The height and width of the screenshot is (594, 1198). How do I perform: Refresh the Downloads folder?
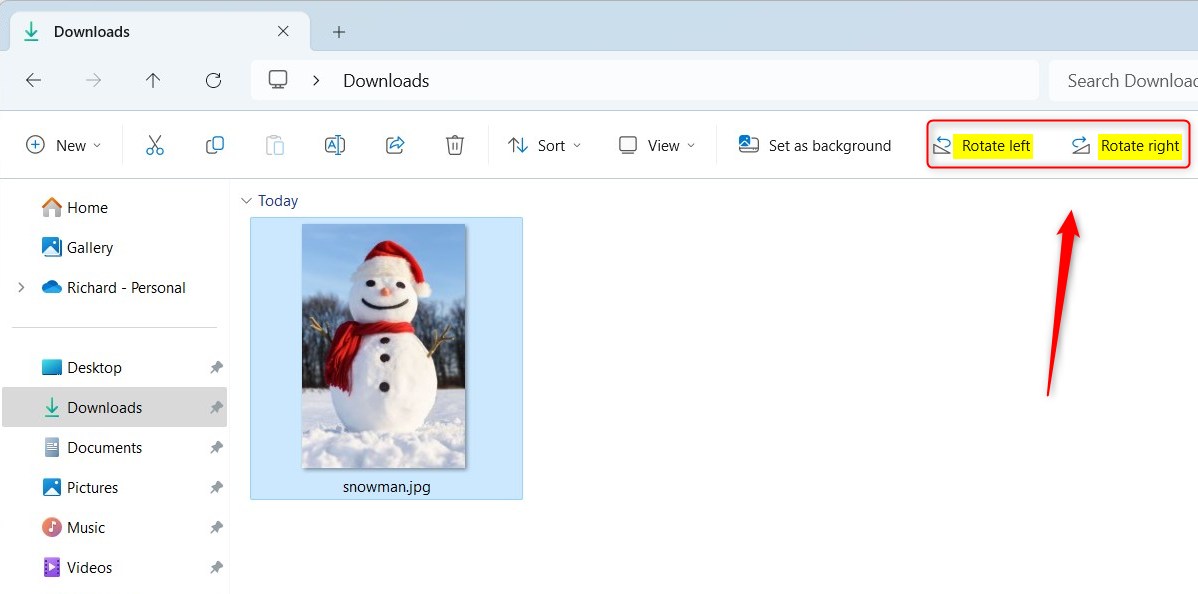click(213, 80)
